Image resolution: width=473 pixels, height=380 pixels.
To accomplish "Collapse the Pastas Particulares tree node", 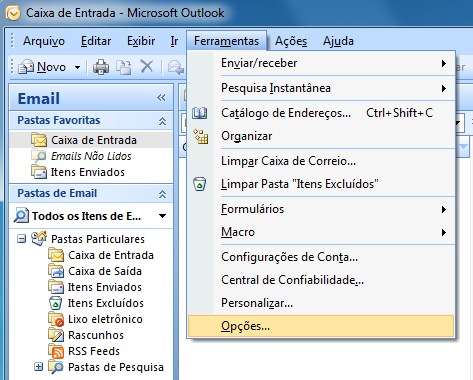I will (21, 239).
